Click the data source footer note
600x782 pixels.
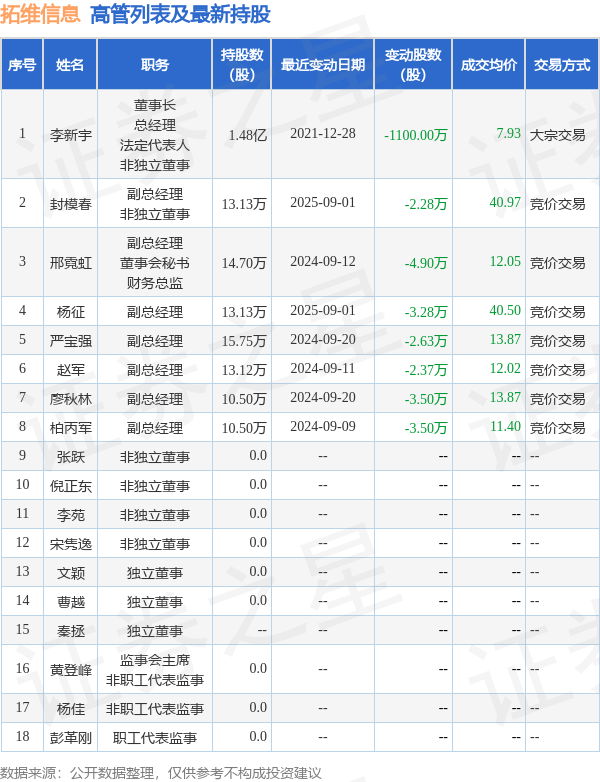(161, 773)
